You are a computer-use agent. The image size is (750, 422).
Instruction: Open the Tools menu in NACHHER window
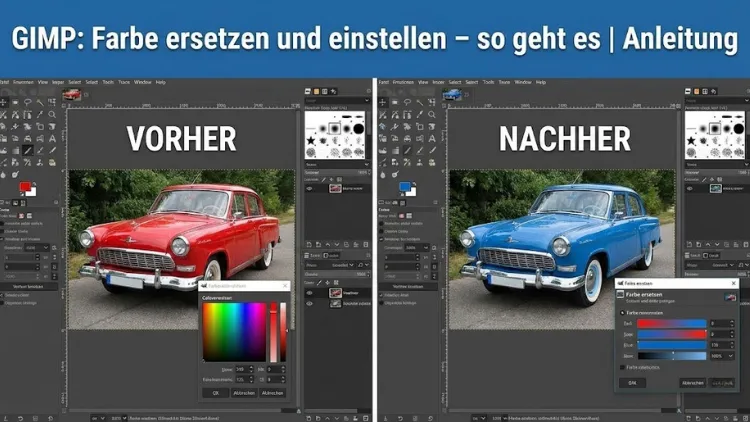click(x=488, y=82)
